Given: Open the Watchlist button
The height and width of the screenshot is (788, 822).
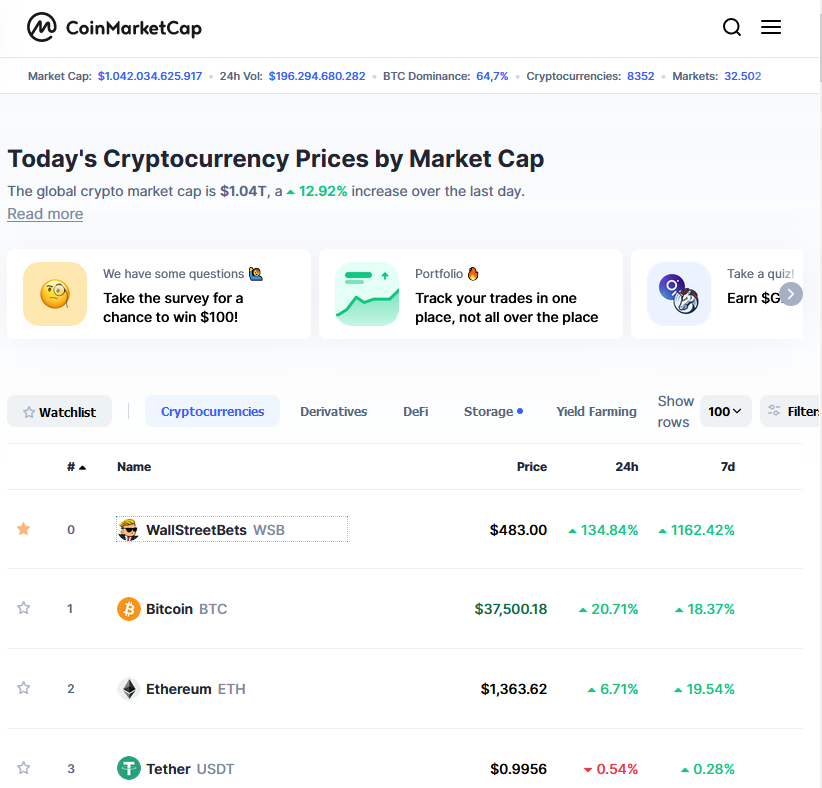Looking at the screenshot, I should pyautogui.click(x=59, y=412).
